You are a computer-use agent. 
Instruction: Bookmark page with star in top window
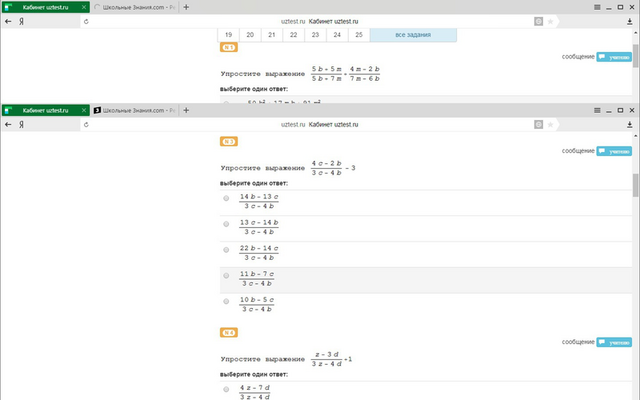(550, 22)
